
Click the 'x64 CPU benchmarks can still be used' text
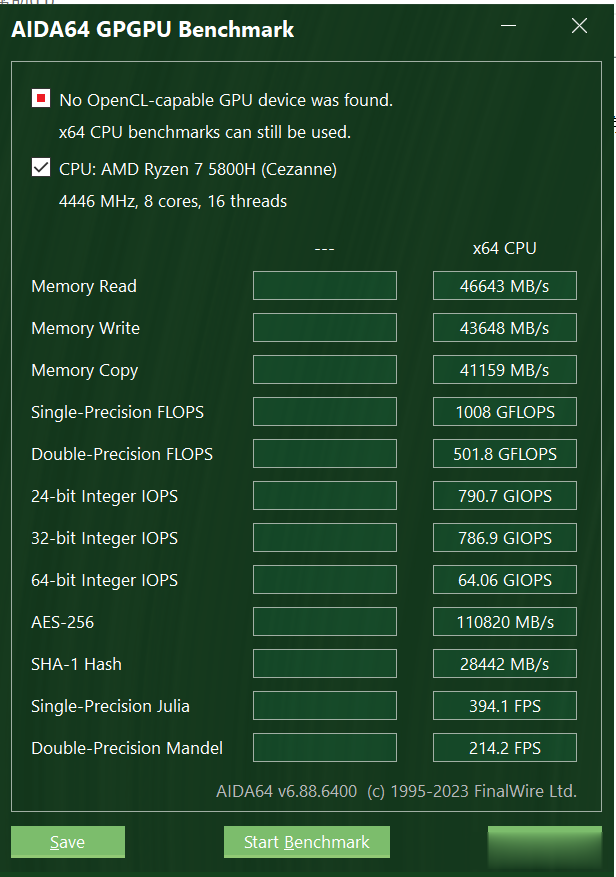tap(205, 132)
